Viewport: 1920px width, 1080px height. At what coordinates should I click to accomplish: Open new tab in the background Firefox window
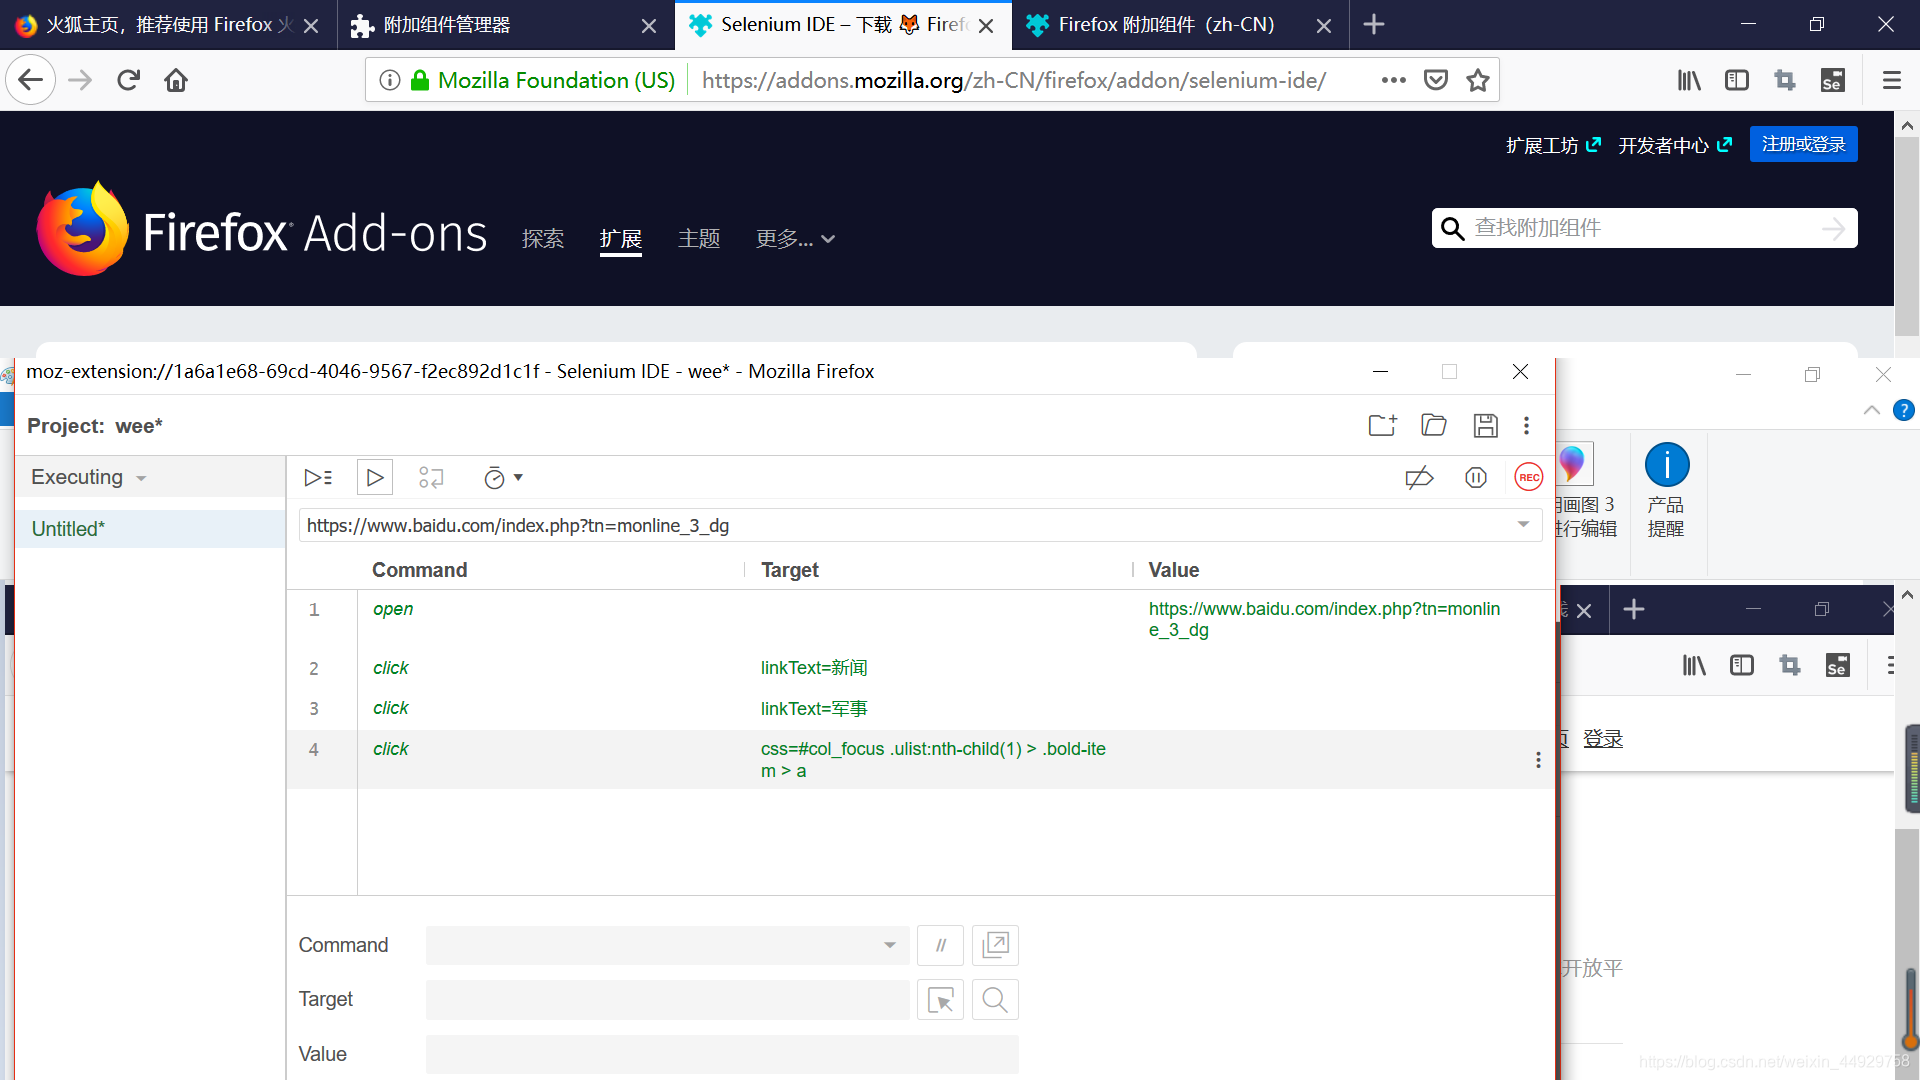1634,609
